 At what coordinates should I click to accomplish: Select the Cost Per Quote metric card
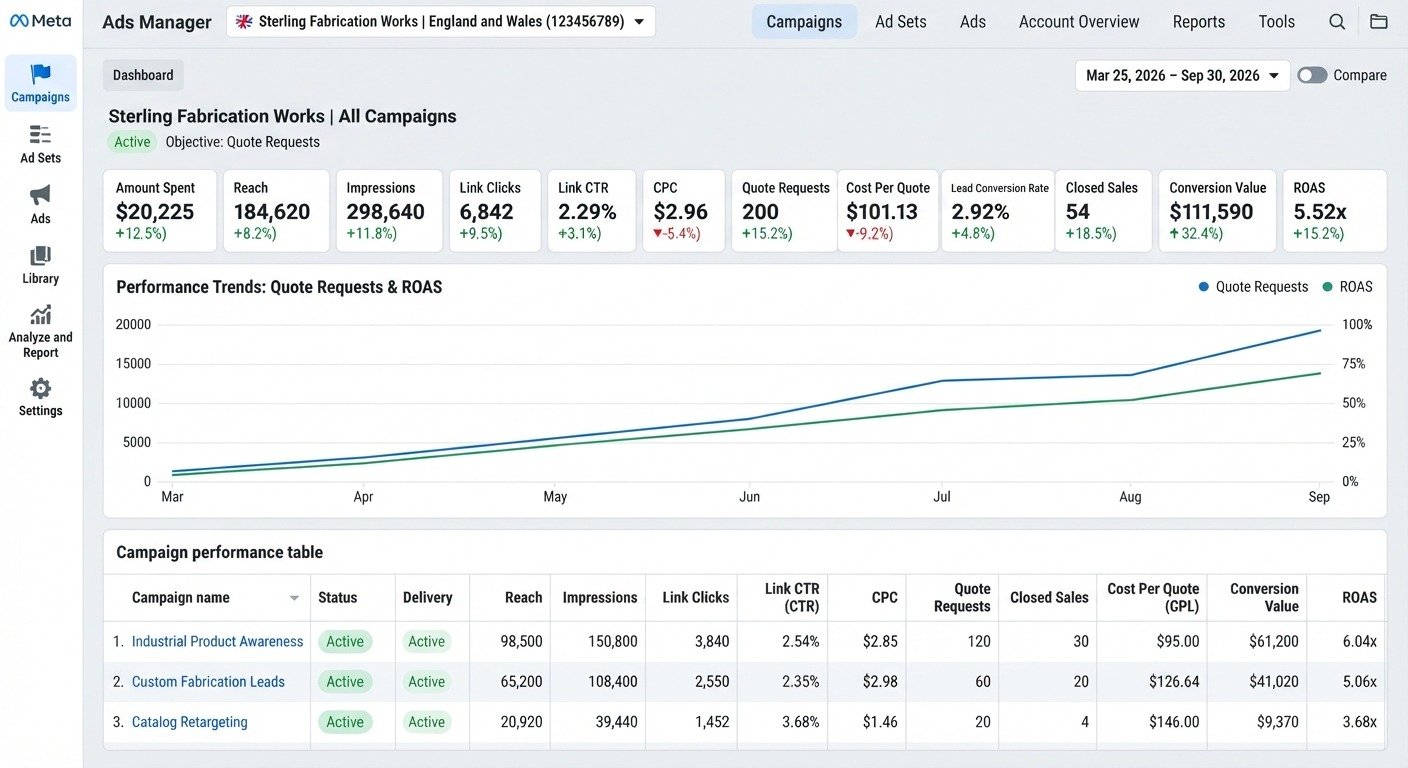click(x=887, y=211)
